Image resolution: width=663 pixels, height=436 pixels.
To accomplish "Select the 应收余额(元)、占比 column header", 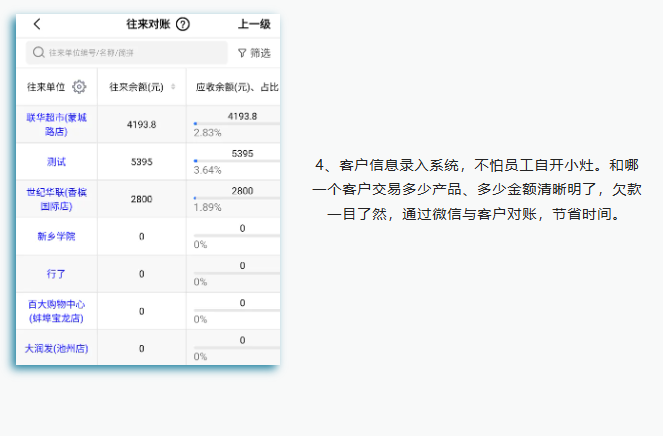I will (x=237, y=87).
